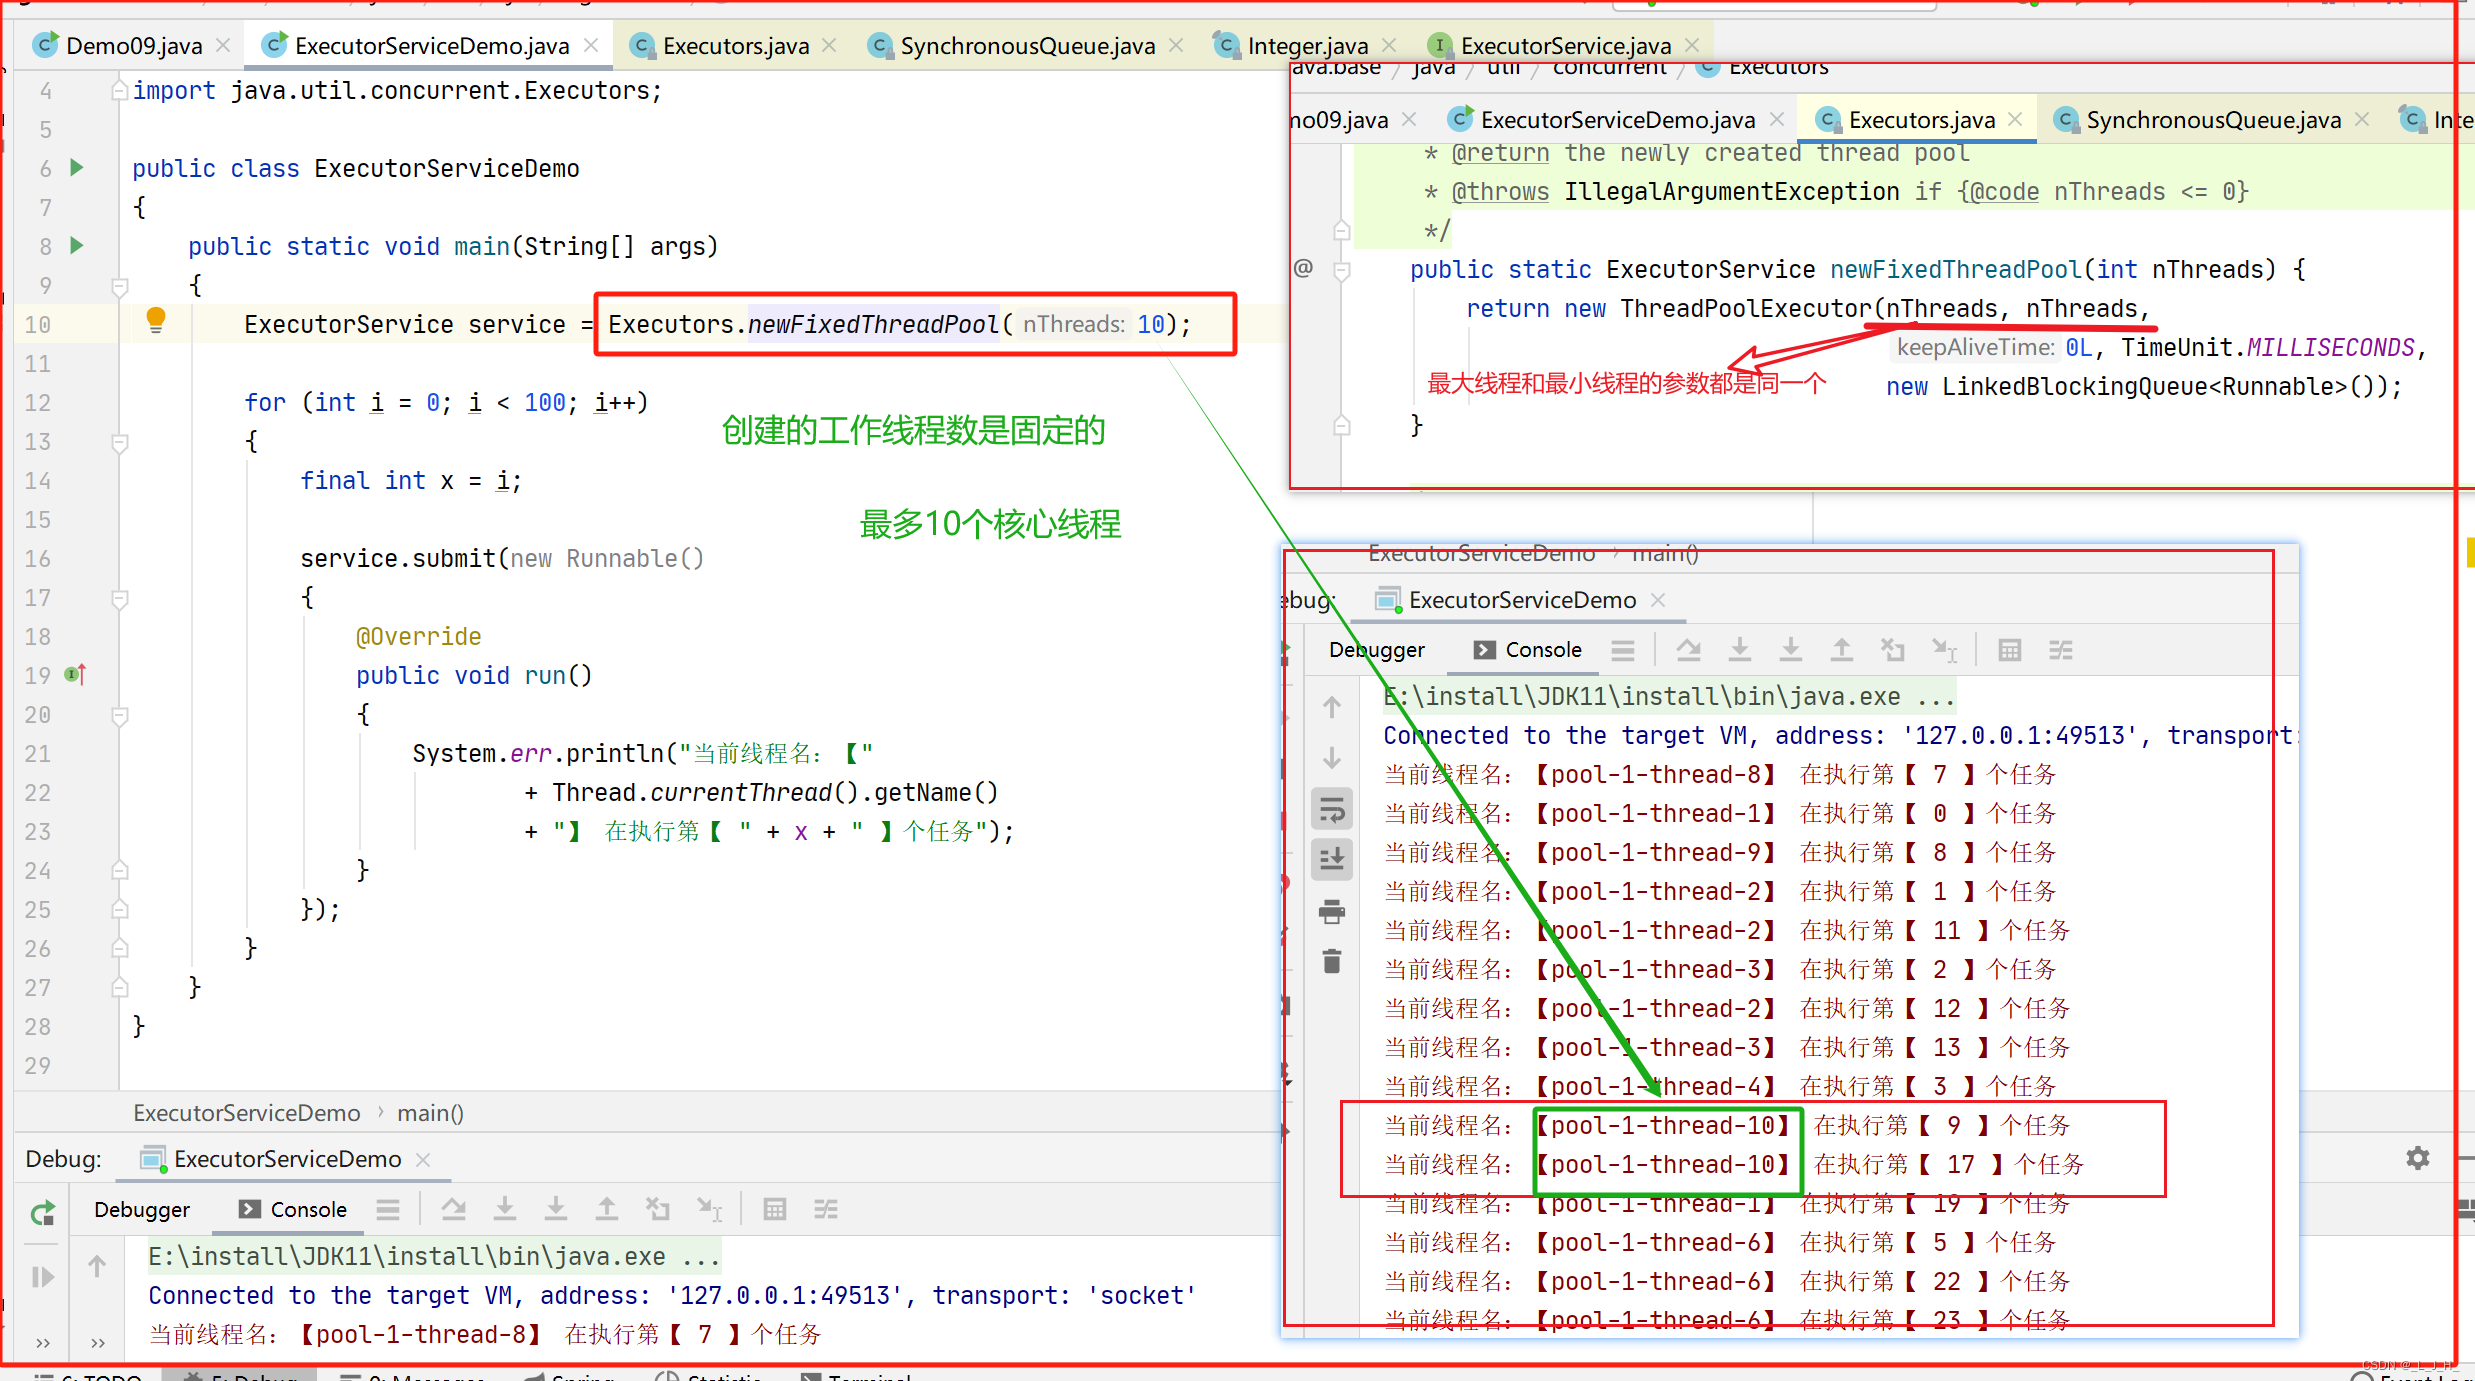Click the up-arrow icon in inset console sidebar

pos(1332,708)
